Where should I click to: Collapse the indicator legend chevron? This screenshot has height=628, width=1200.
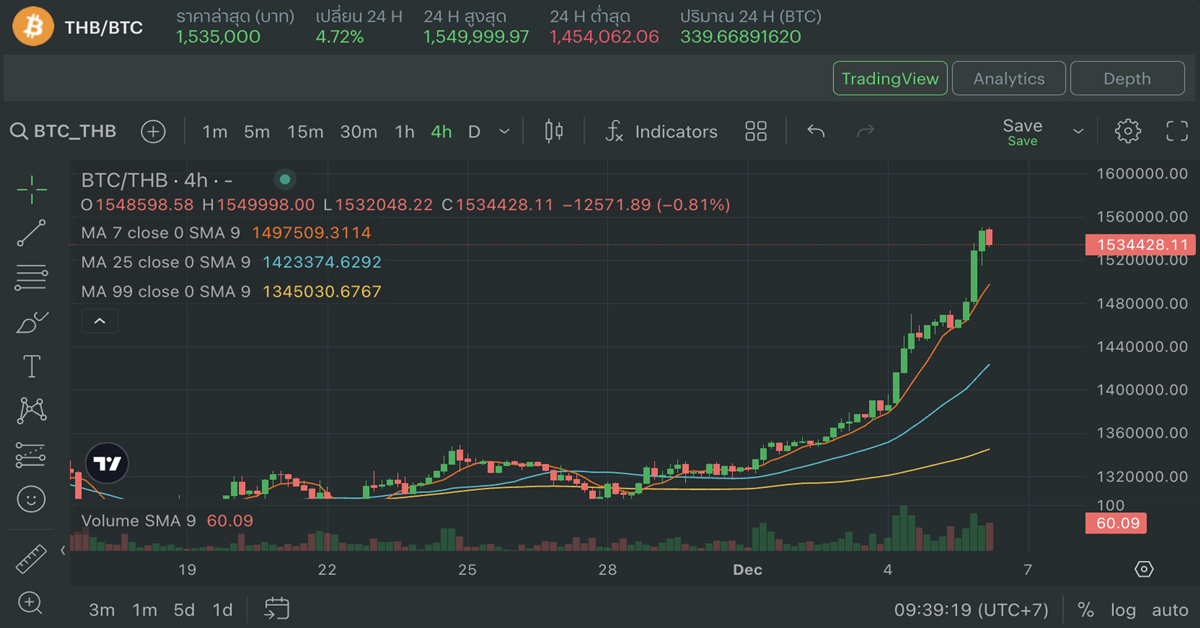point(100,321)
